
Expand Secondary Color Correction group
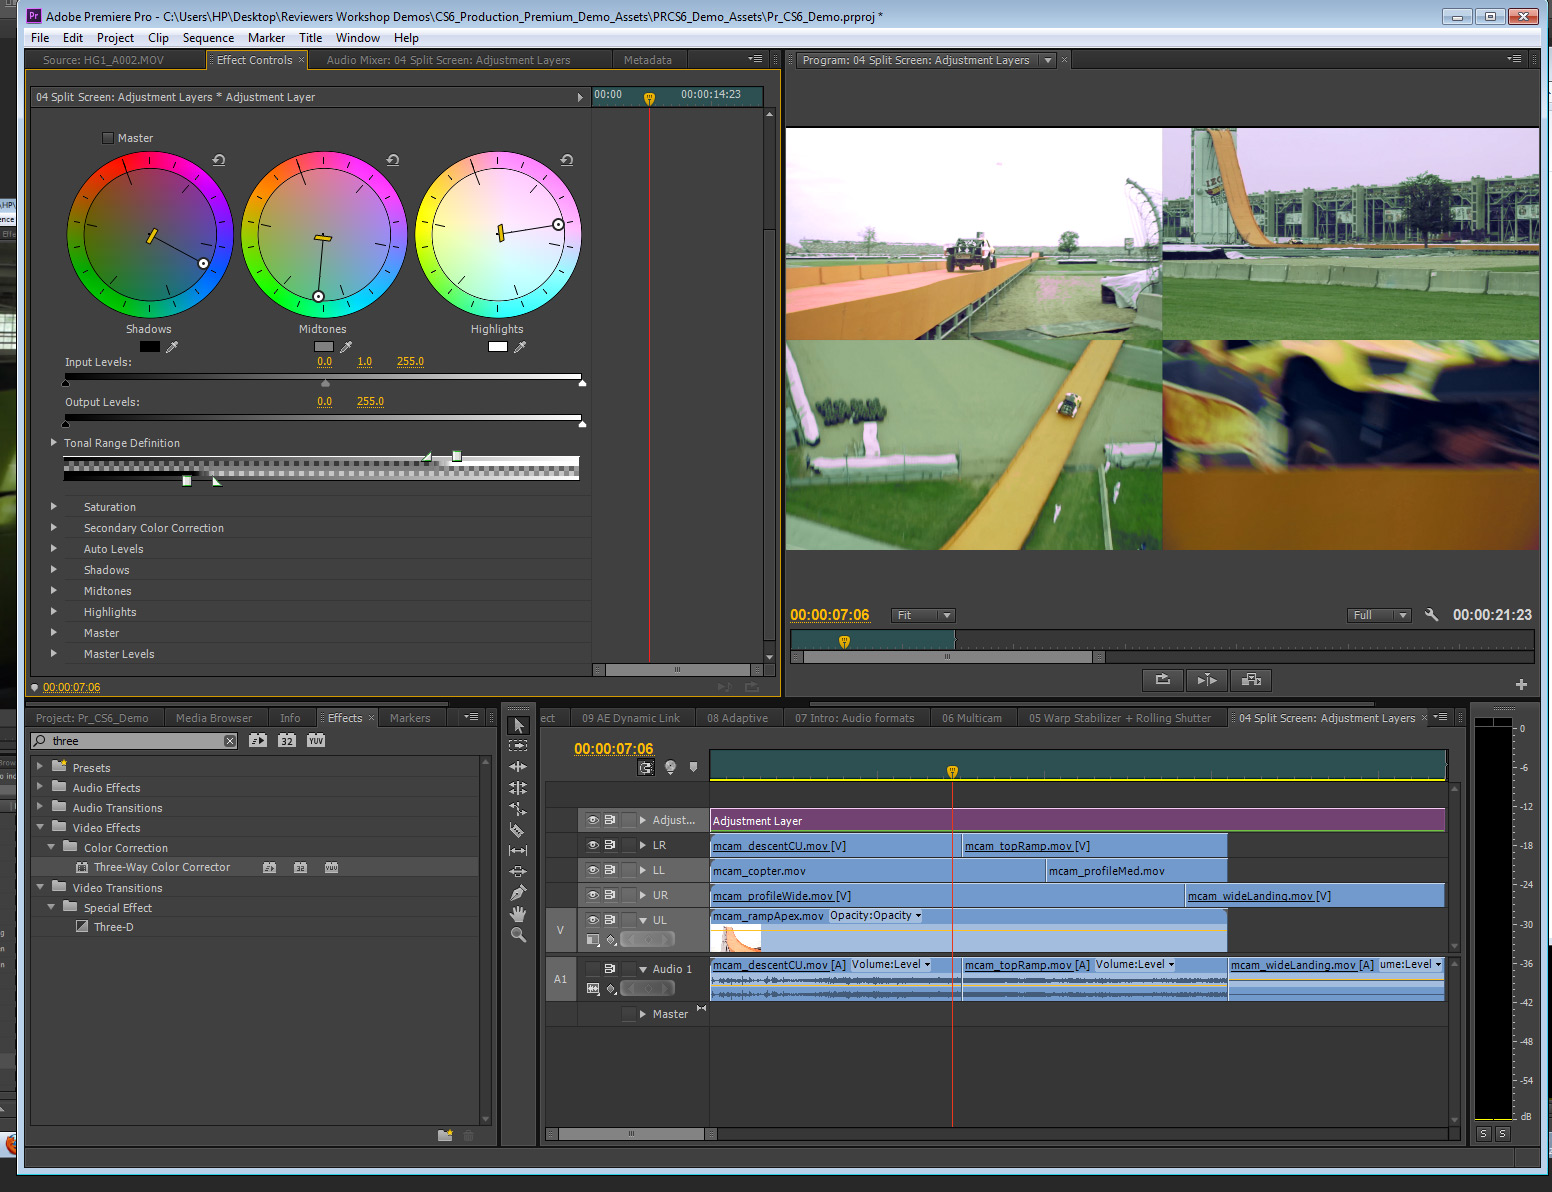54,527
